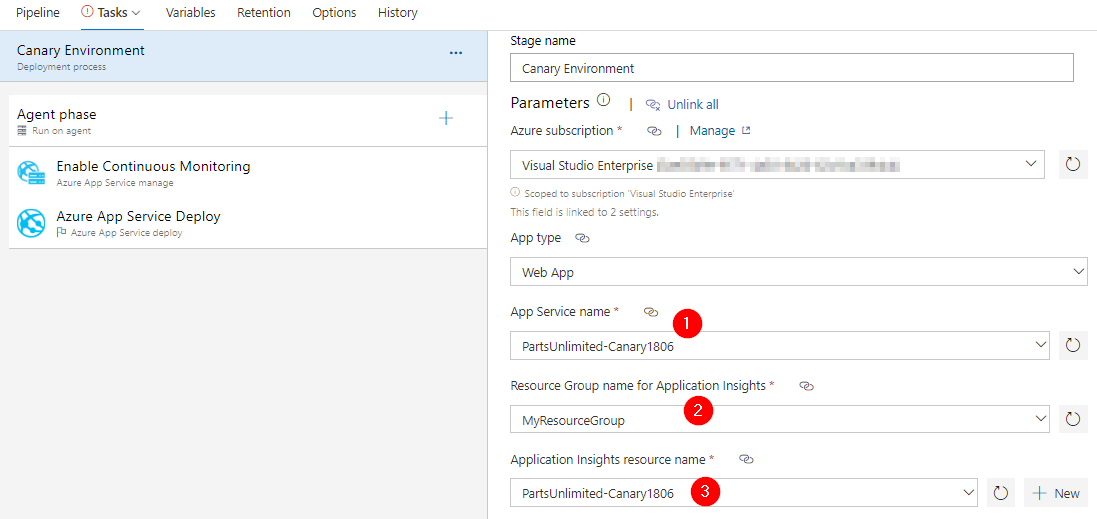Click the Unlink all chain icon
The width and height of the screenshot is (1097, 519).
tap(653, 104)
